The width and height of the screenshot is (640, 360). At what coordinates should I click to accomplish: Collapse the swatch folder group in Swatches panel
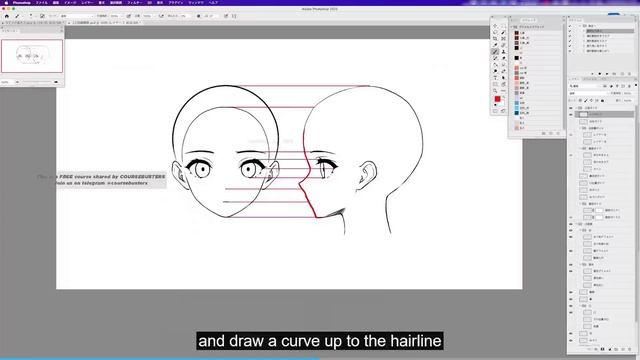(511, 27)
